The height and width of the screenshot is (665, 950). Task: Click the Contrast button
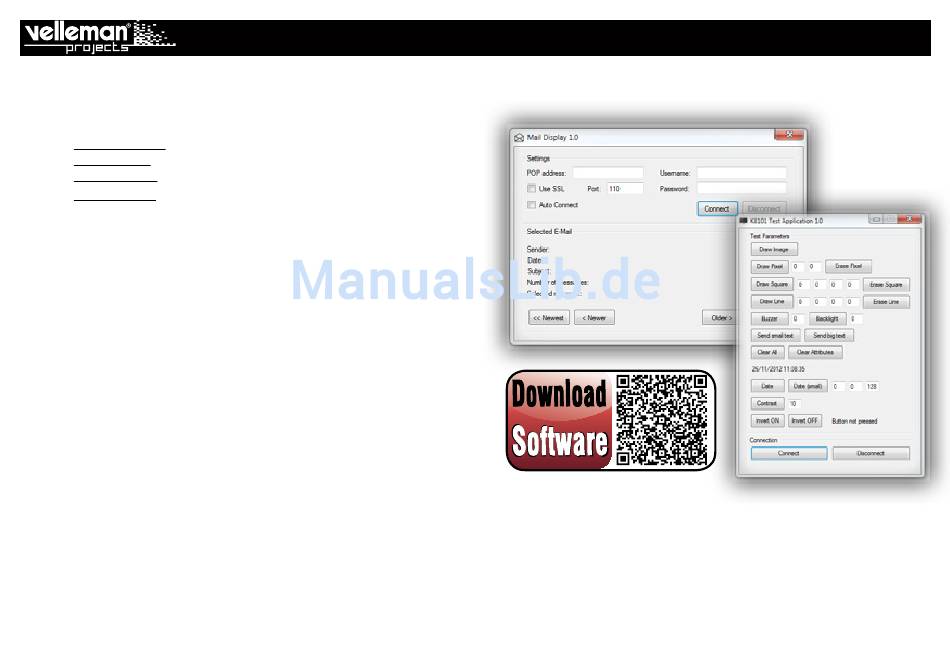(767, 403)
